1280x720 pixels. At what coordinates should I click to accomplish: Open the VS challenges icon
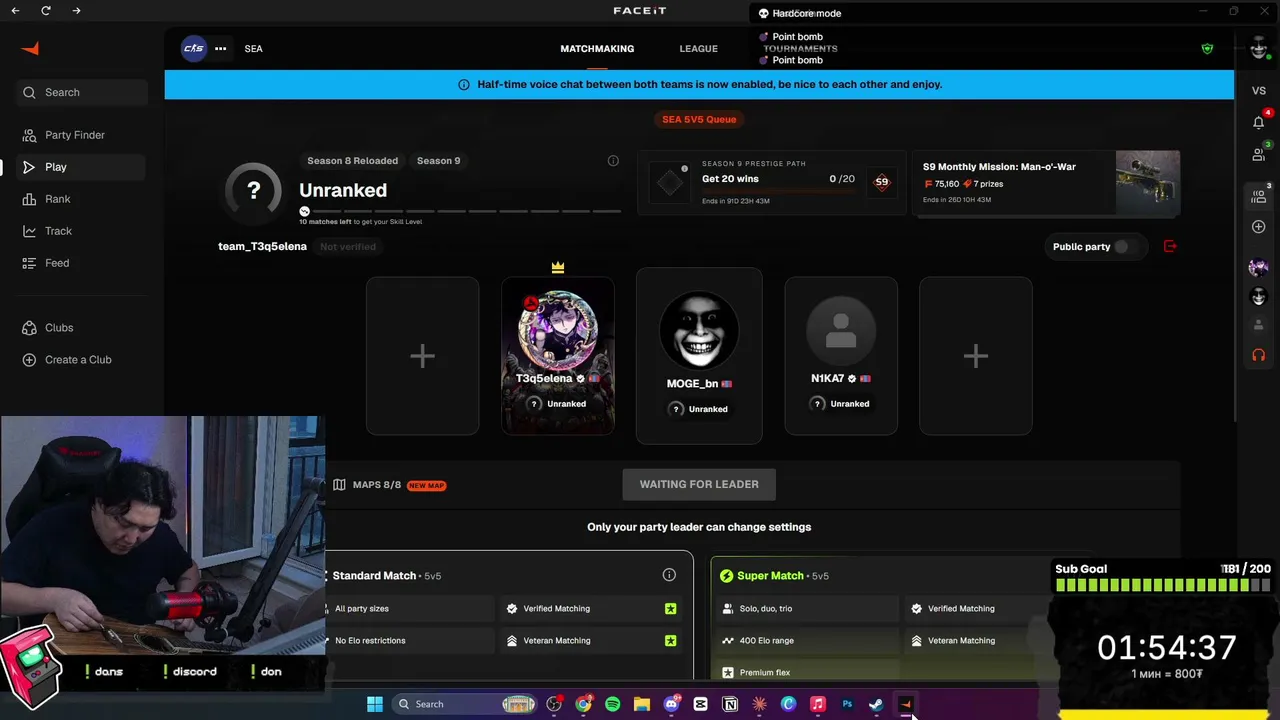coord(1259,91)
